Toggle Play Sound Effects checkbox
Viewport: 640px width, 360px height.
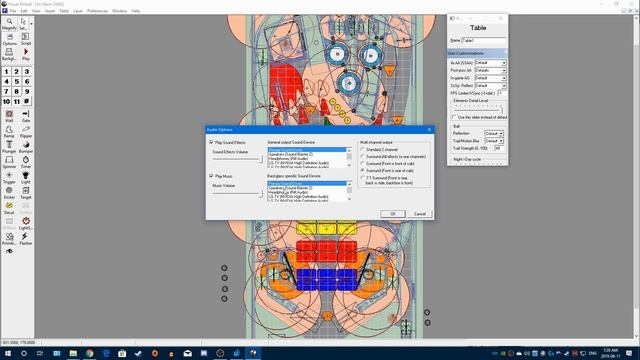(x=211, y=142)
